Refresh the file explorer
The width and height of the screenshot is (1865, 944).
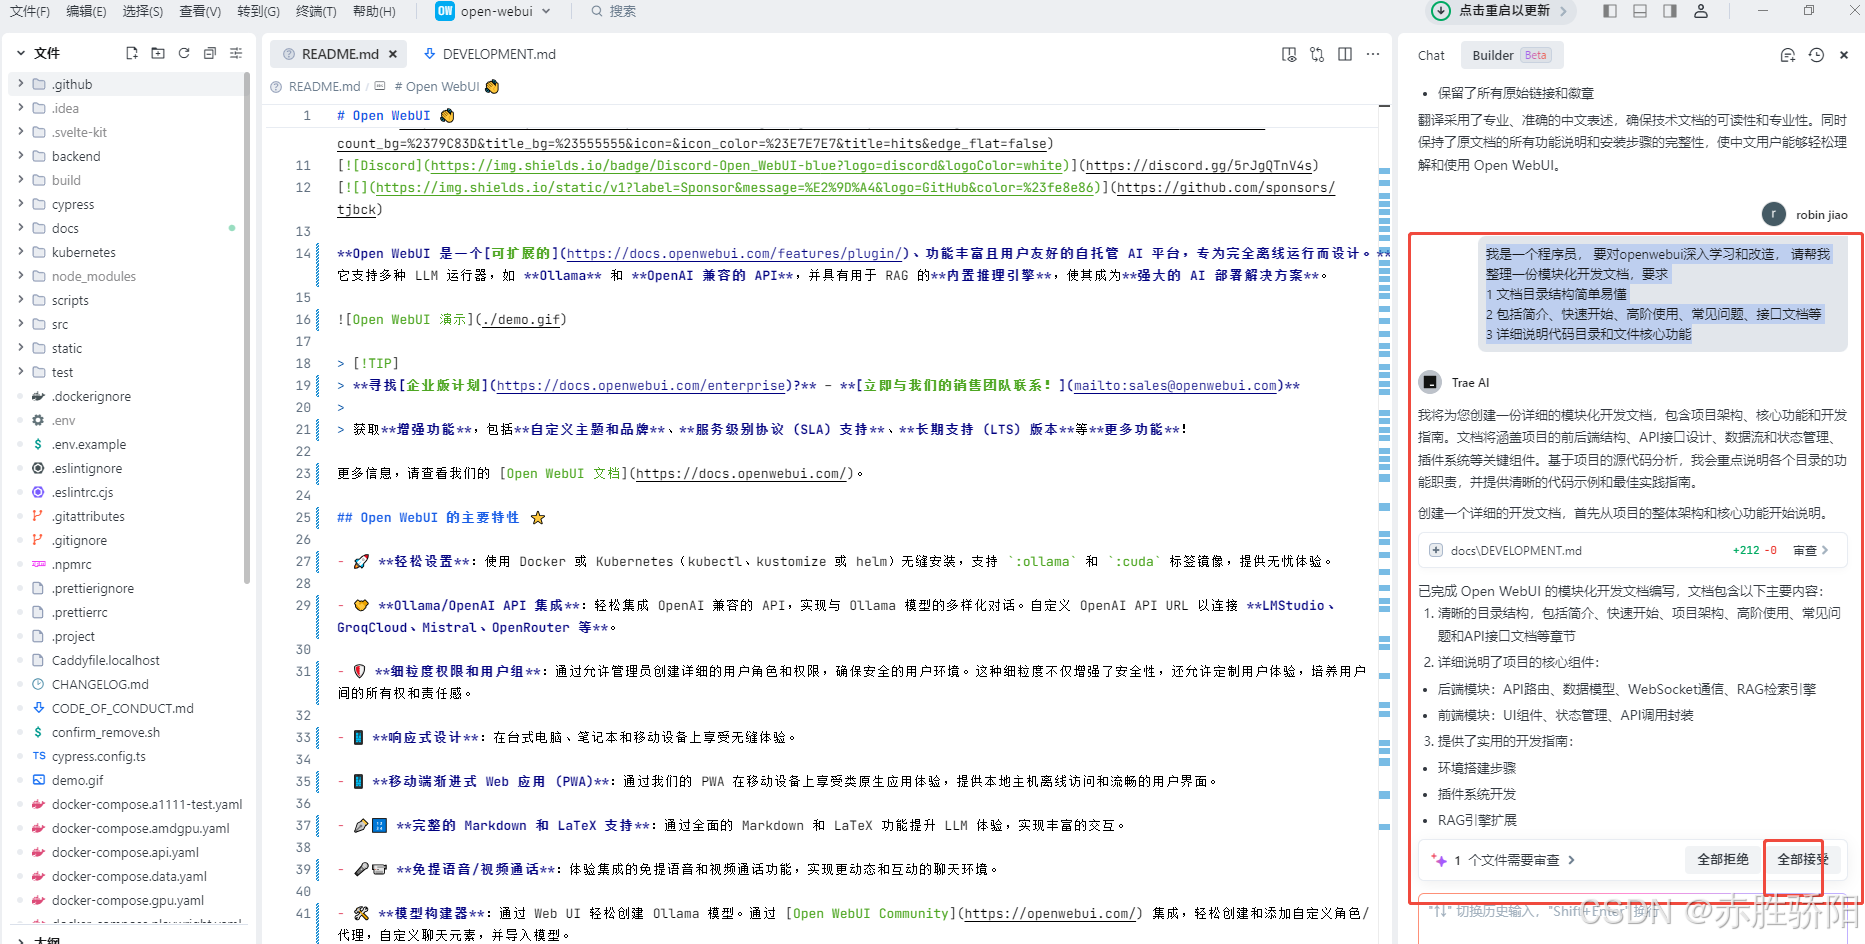[184, 53]
